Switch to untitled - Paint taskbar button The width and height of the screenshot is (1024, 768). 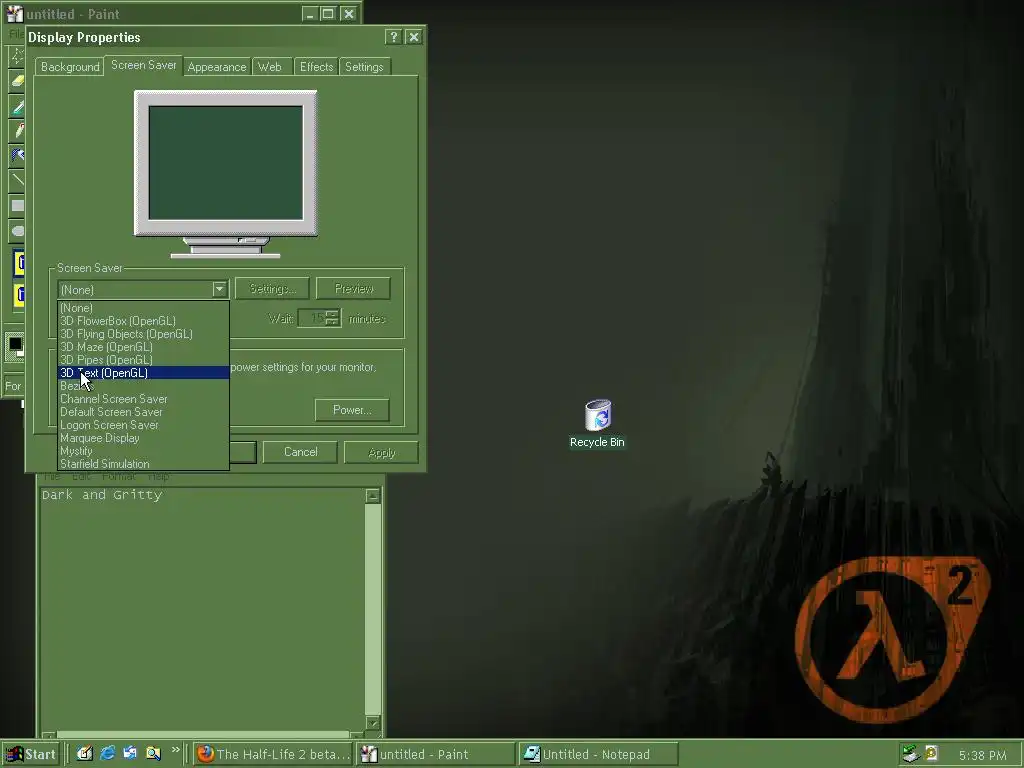tap(435, 754)
